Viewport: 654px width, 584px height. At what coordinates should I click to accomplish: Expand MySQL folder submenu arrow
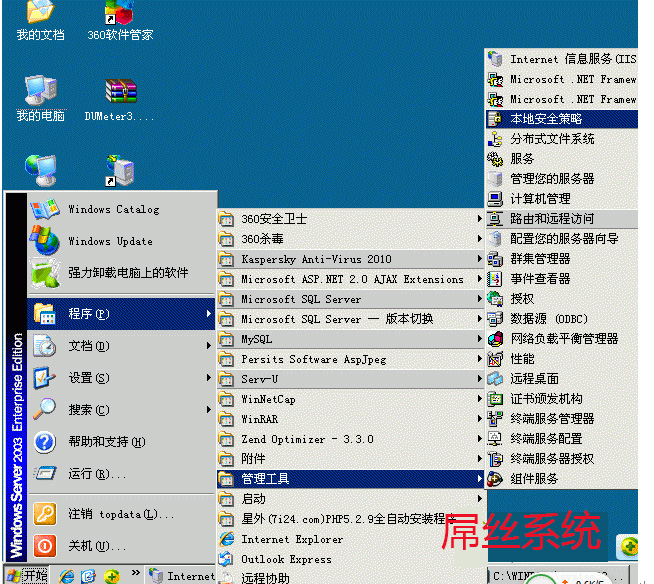point(479,339)
